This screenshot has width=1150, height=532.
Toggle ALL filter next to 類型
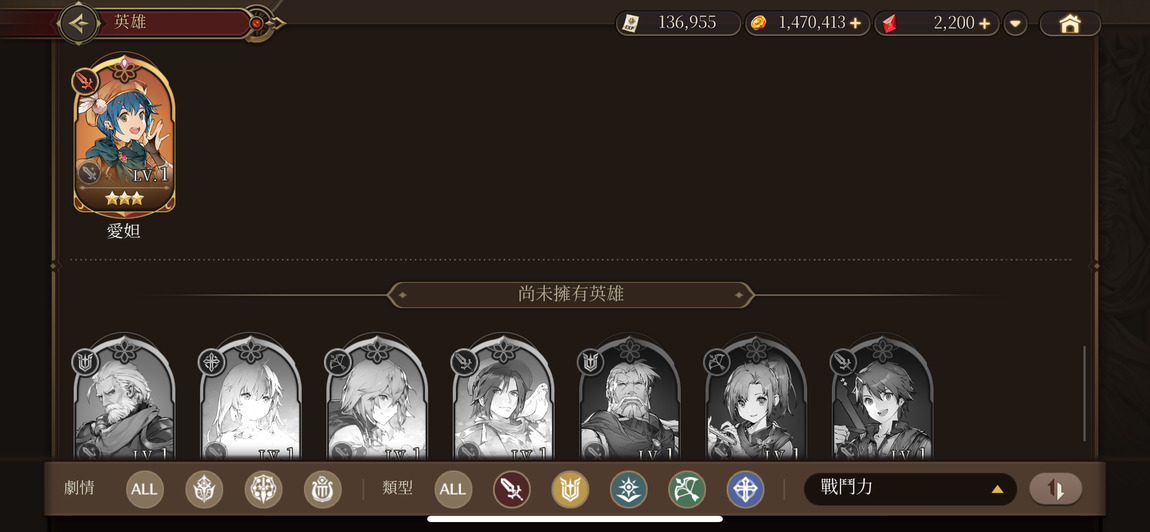[453, 489]
